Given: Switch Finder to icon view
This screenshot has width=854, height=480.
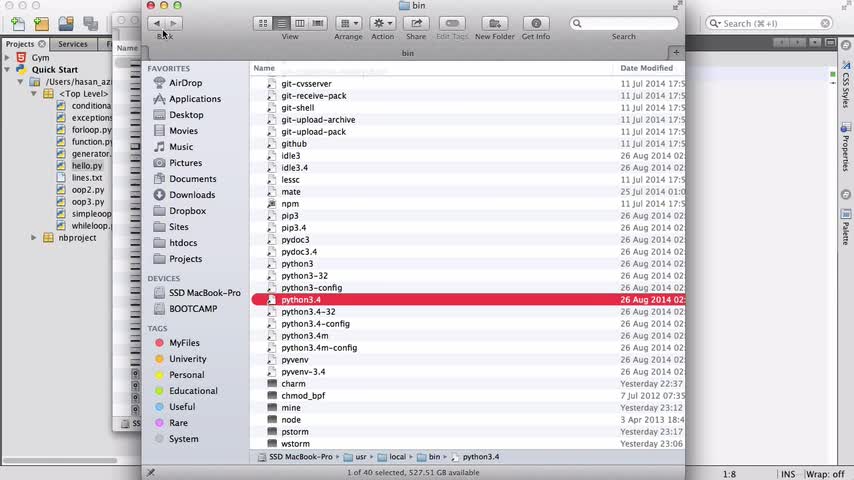Looking at the screenshot, I should tap(263, 23).
